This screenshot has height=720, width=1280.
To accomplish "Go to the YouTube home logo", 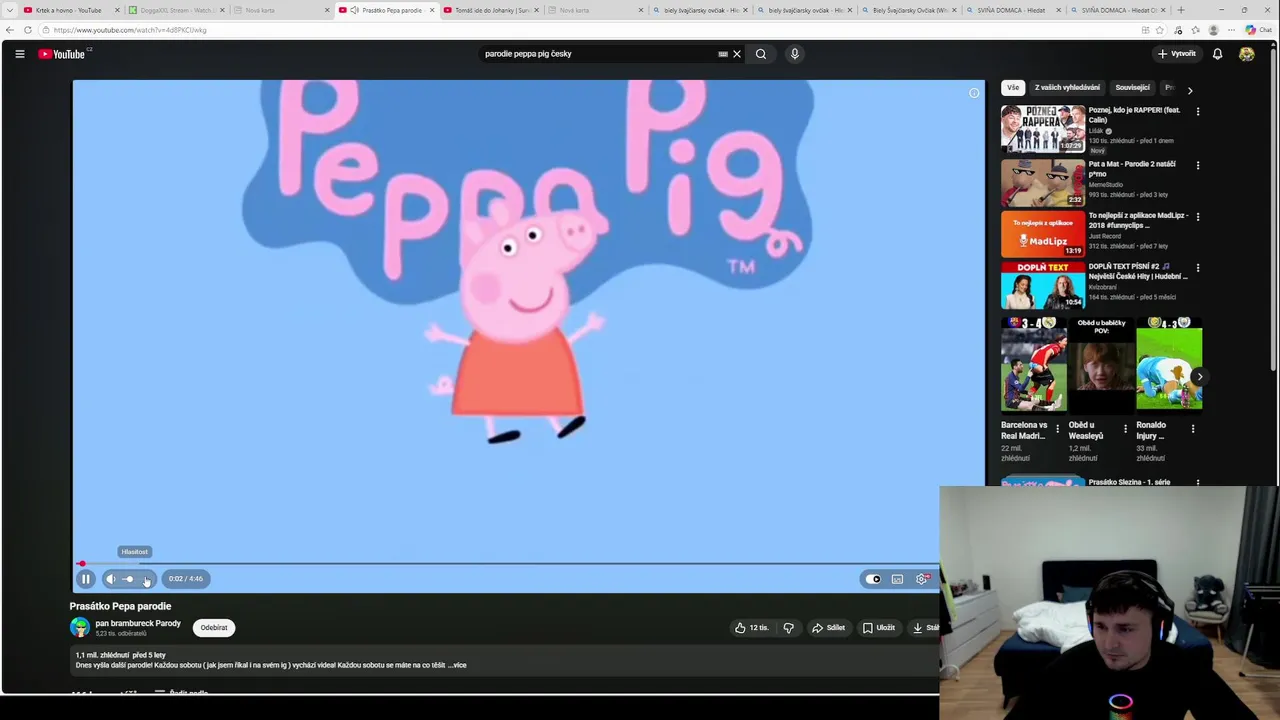I will 62,54.
